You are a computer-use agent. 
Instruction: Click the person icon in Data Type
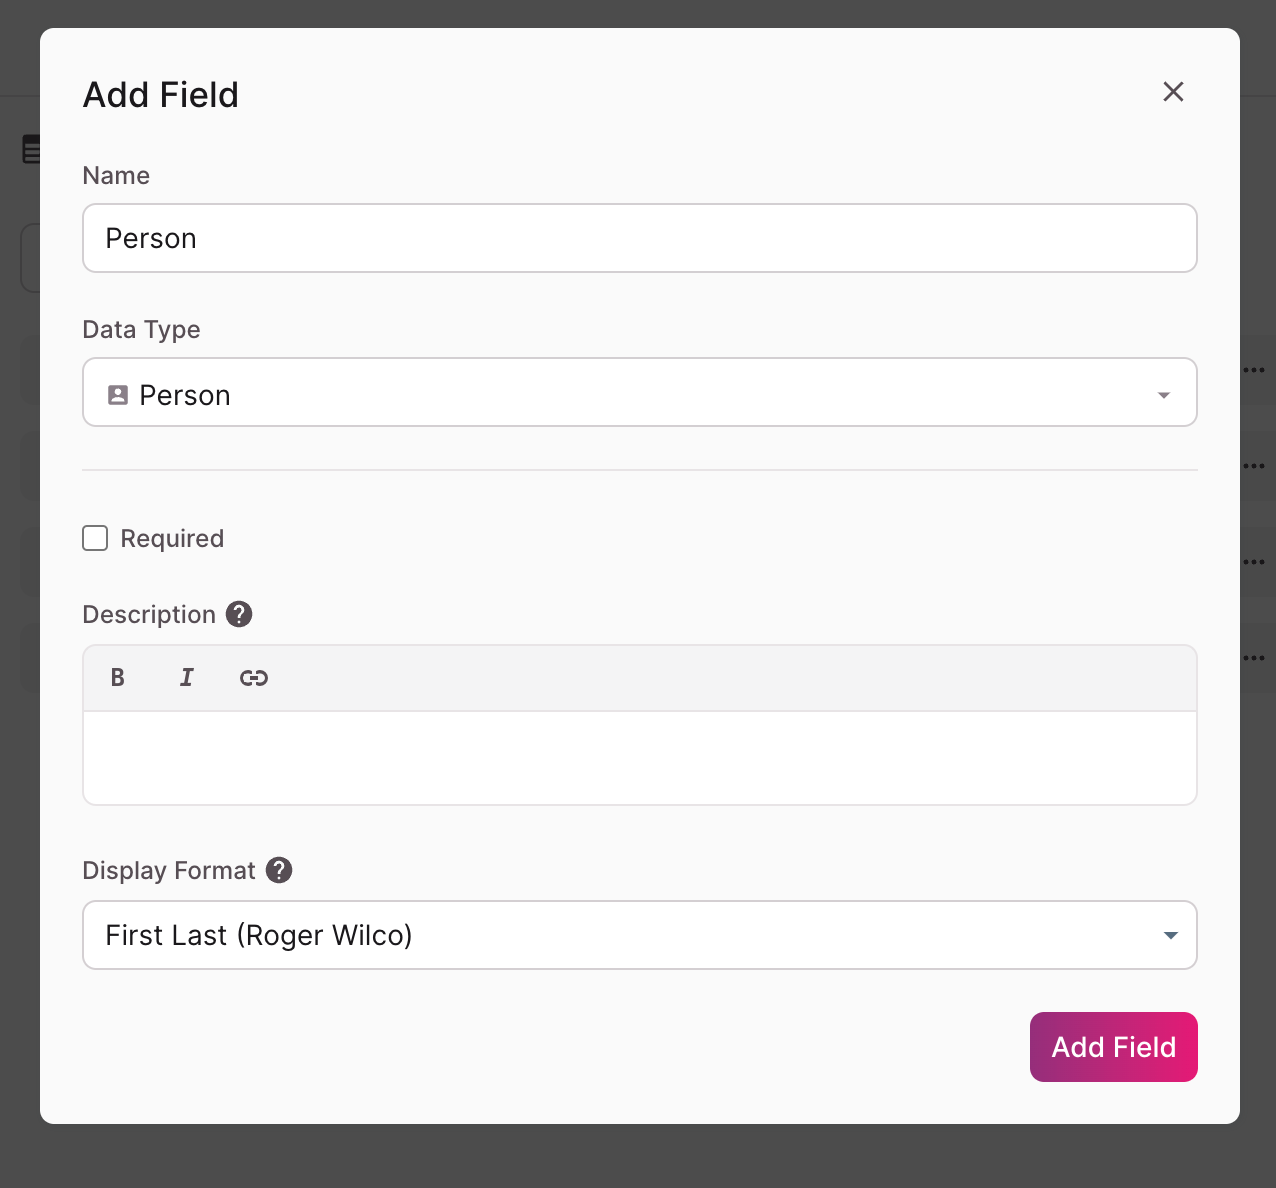point(118,395)
